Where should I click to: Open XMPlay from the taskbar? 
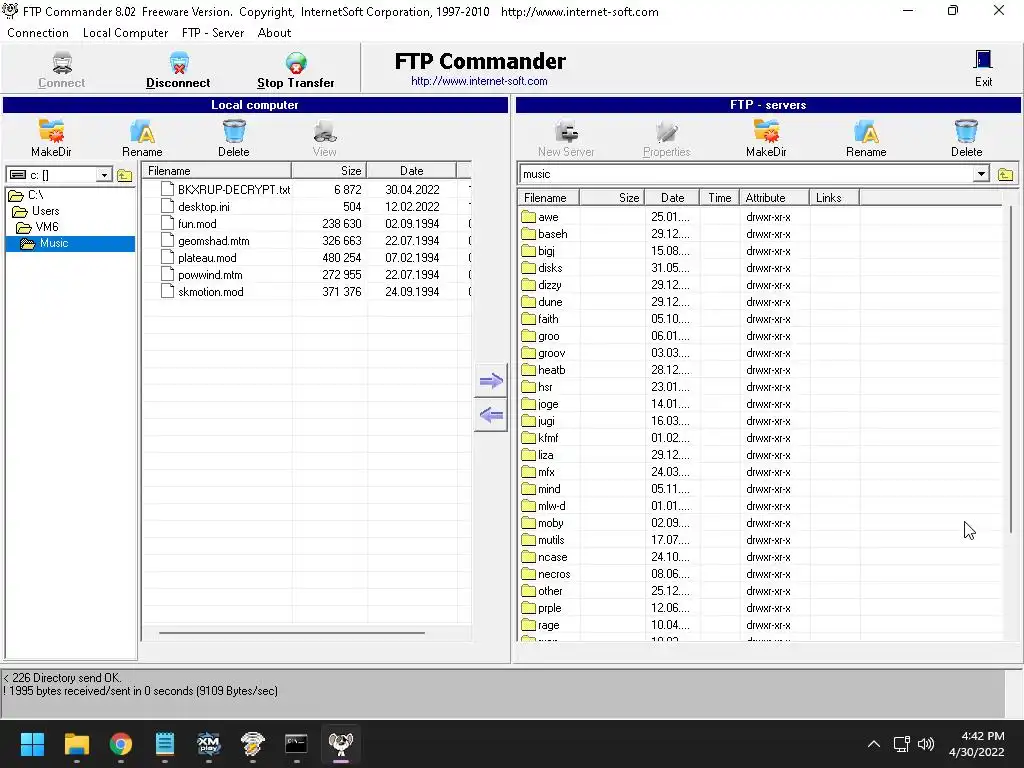pyautogui.click(x=208, y=744)
